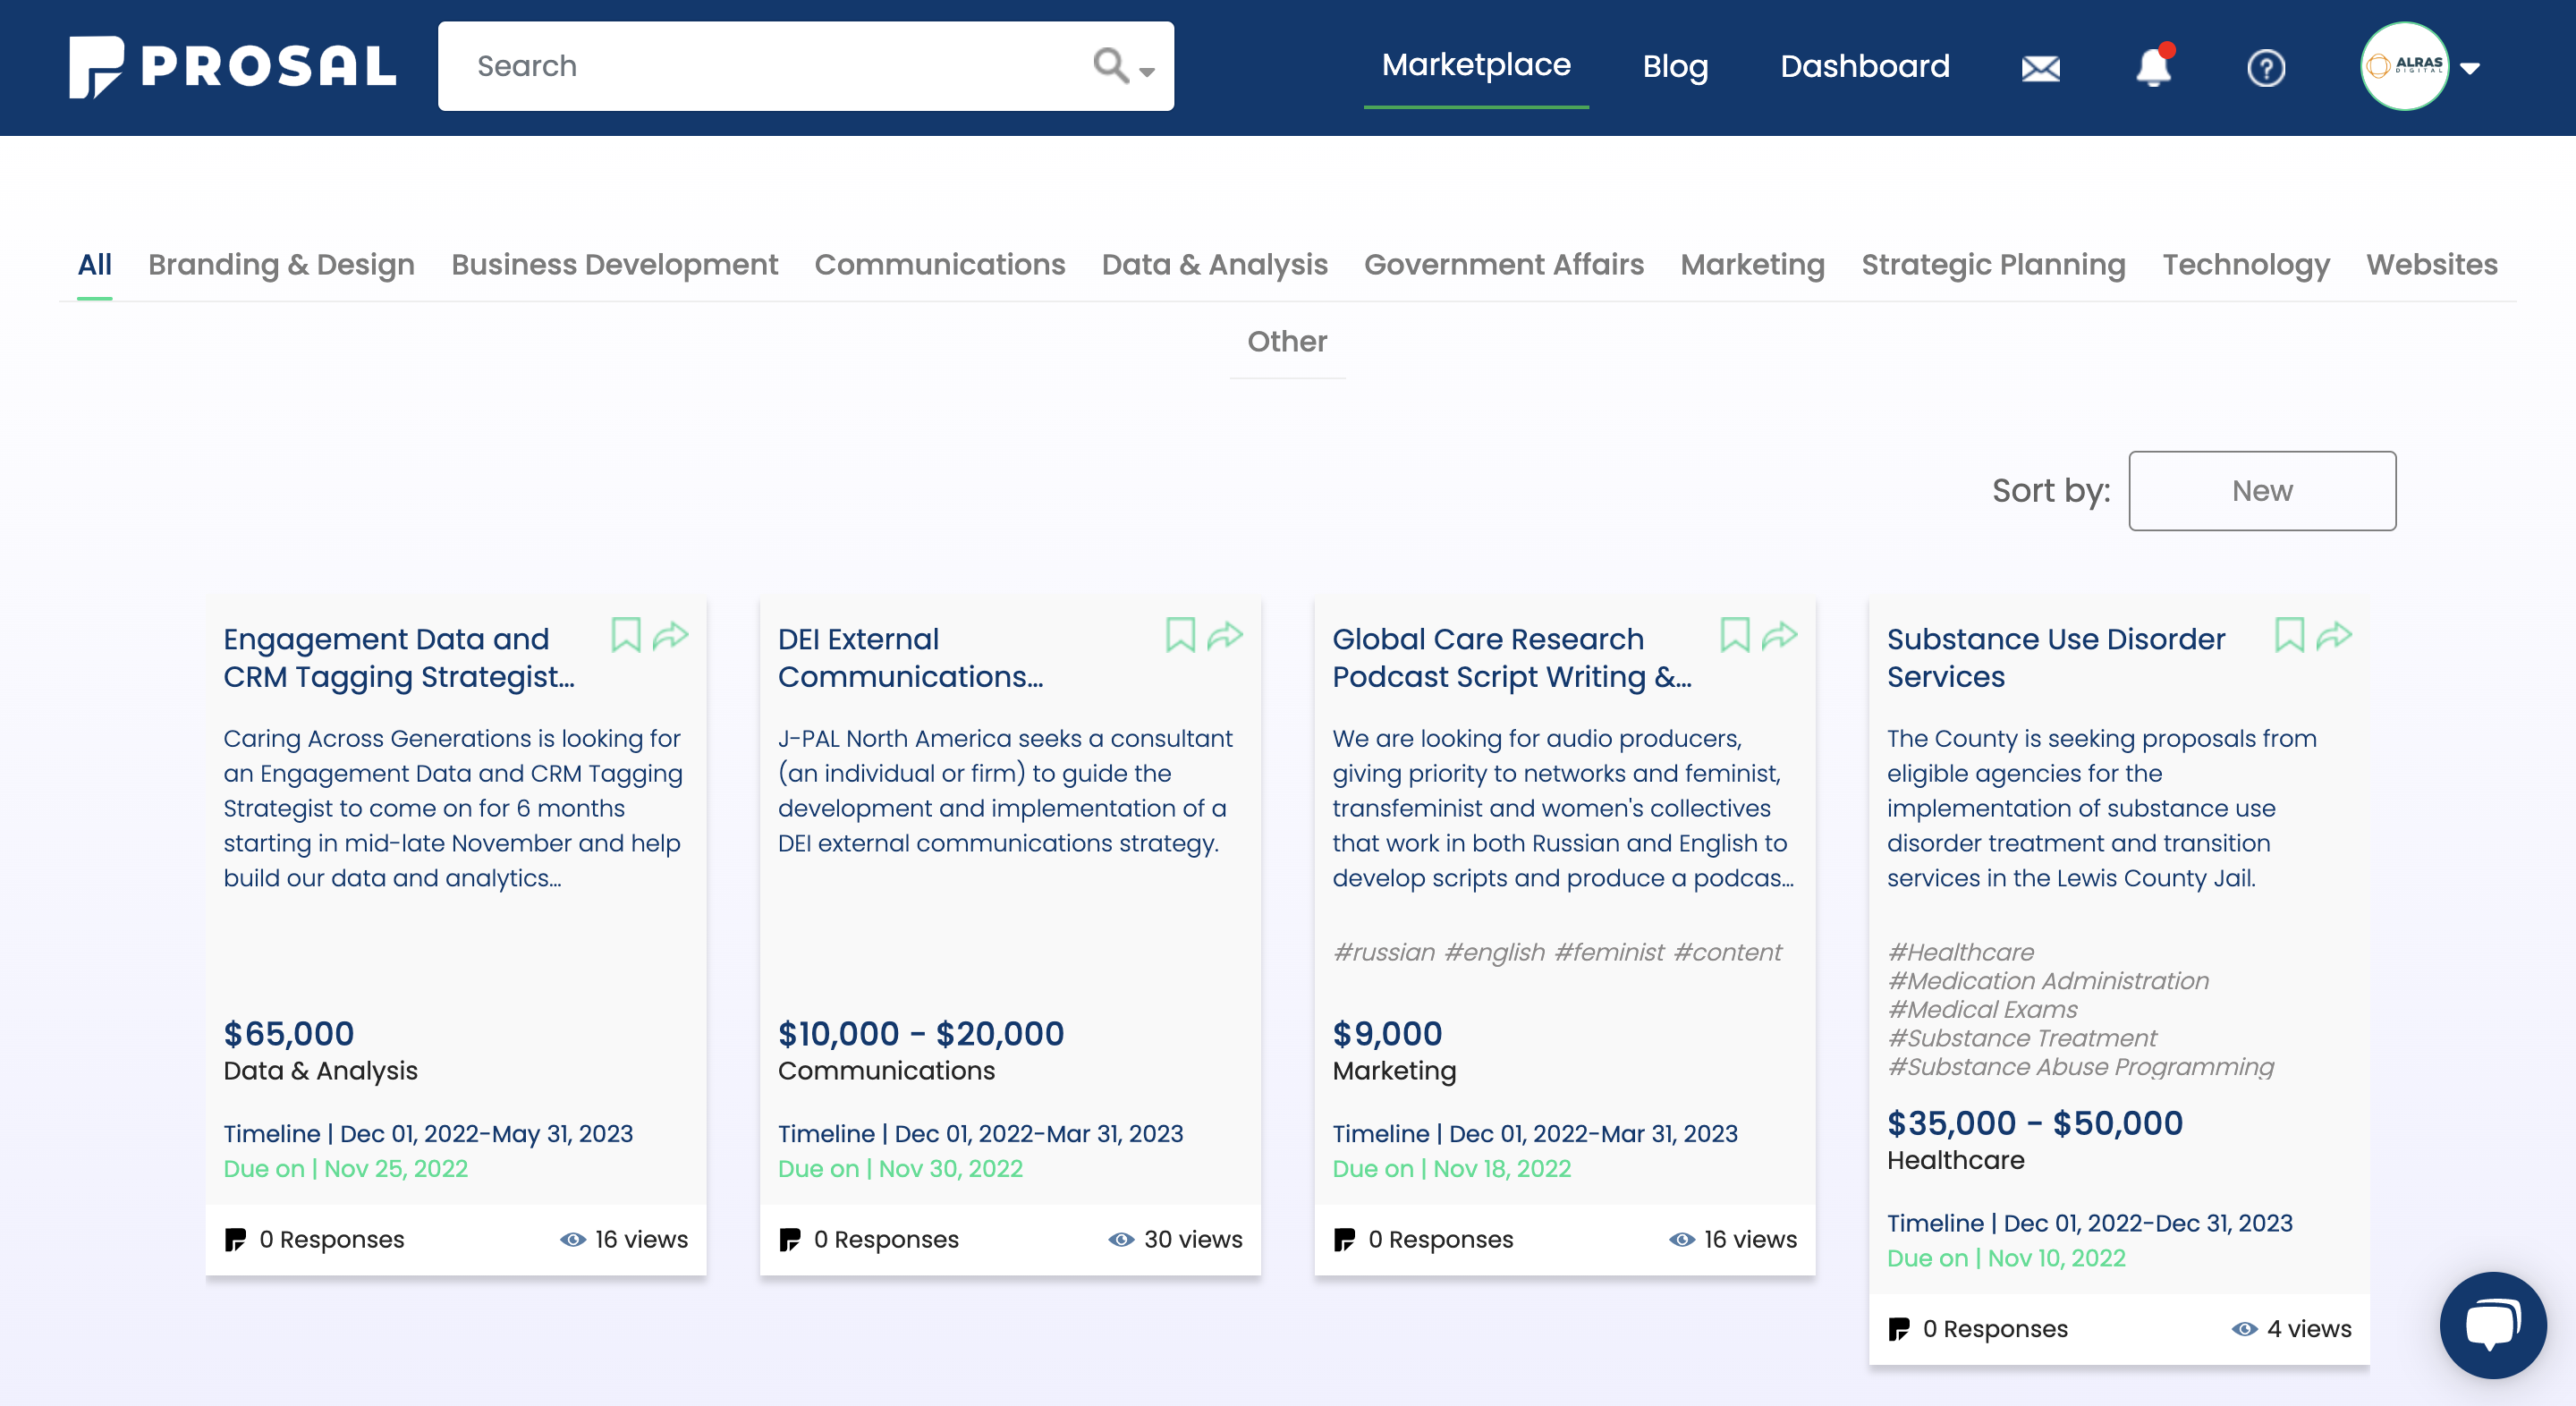Open the Sort by New dropdown
Screen dimensions: 2576x1406
2262,491
